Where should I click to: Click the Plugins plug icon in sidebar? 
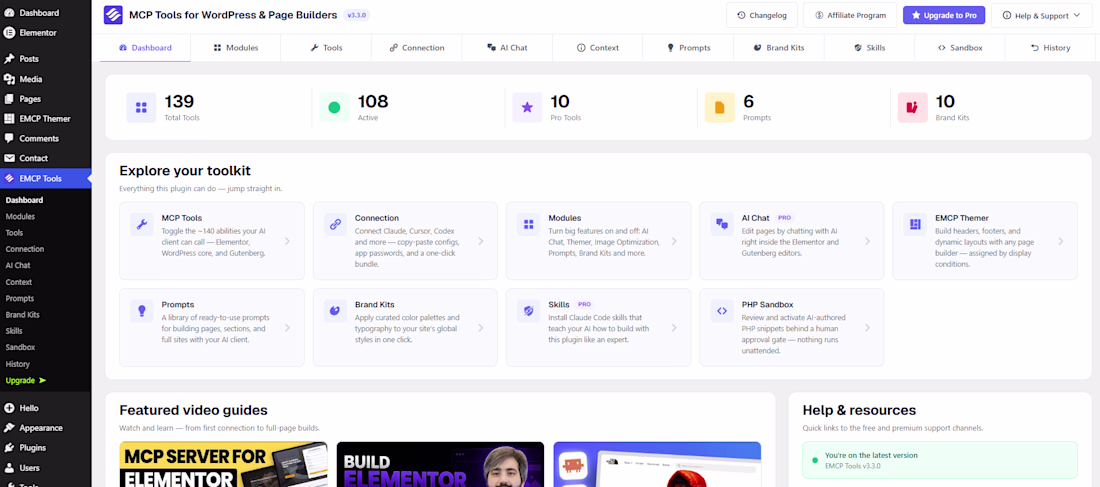click(9, 448)
